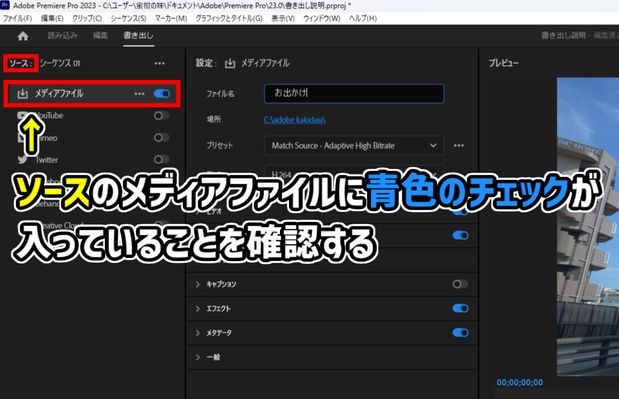
Task: Expand the Metadata (メタデータ) section
Action: (198, 333)
